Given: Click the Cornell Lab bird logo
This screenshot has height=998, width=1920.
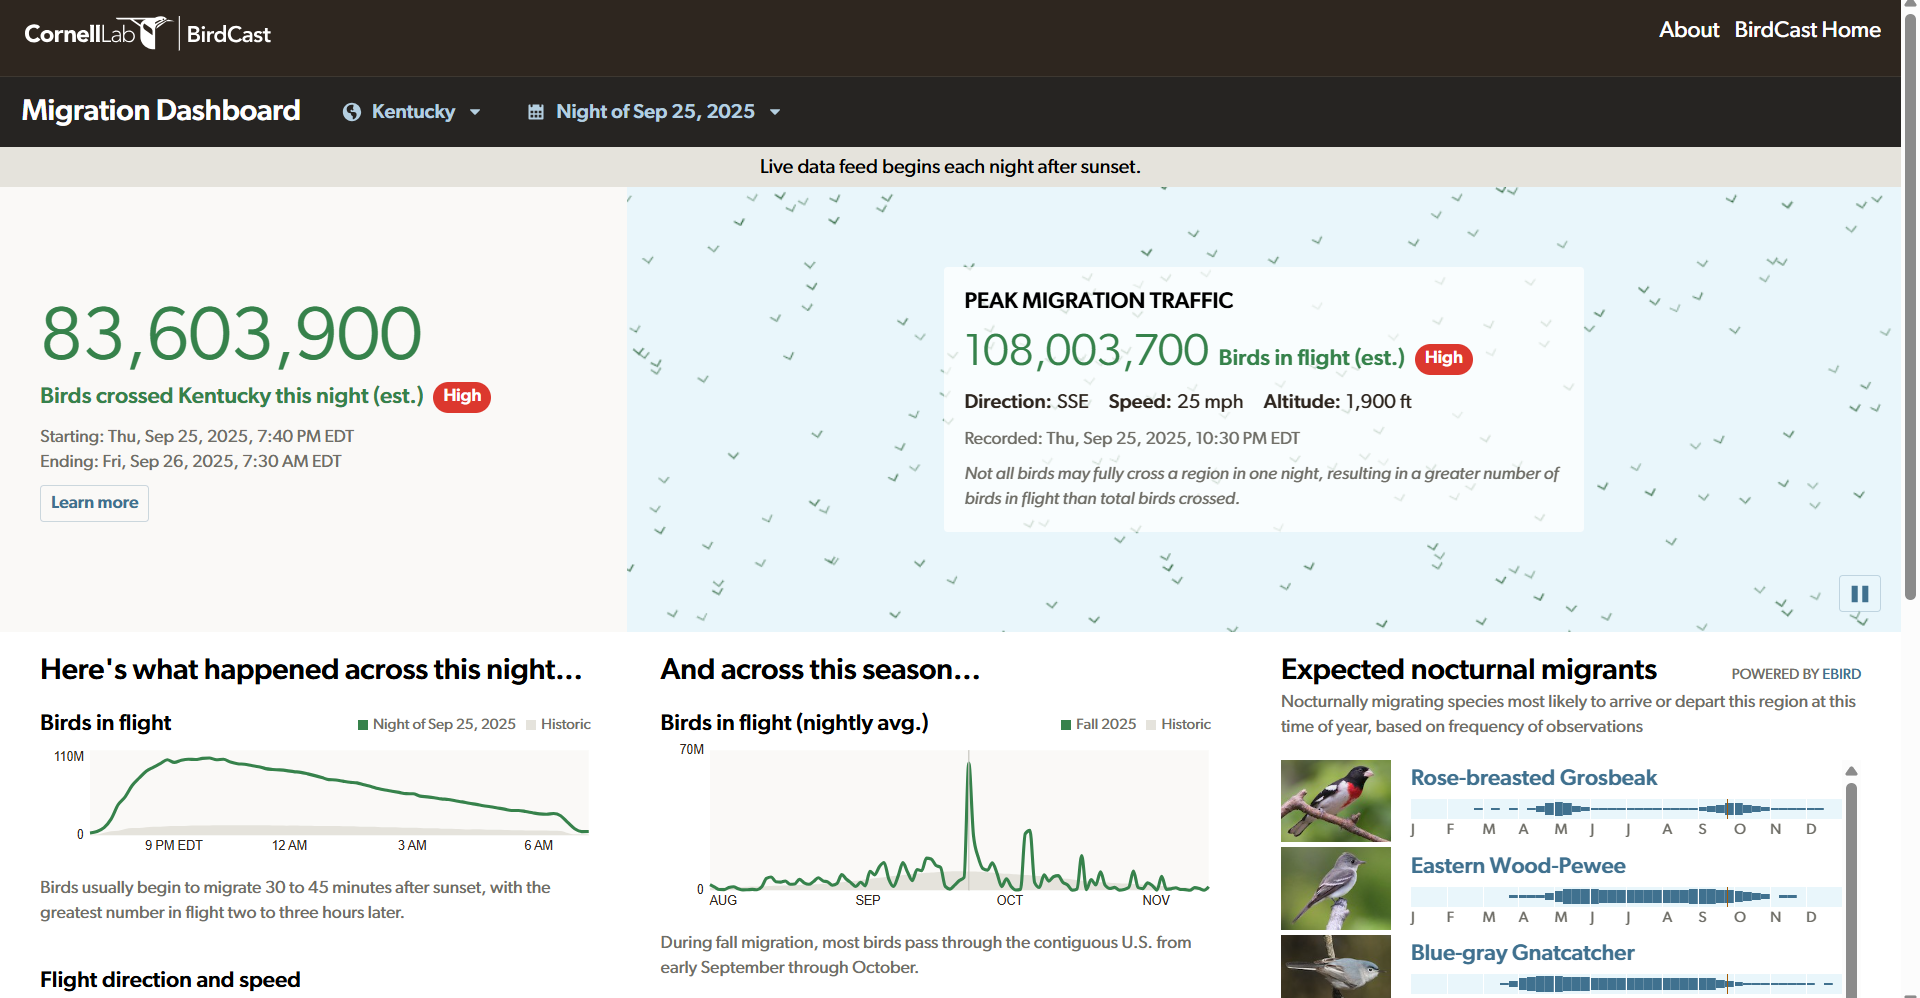Looking at the screenshot, I should (x=97, y=33).
